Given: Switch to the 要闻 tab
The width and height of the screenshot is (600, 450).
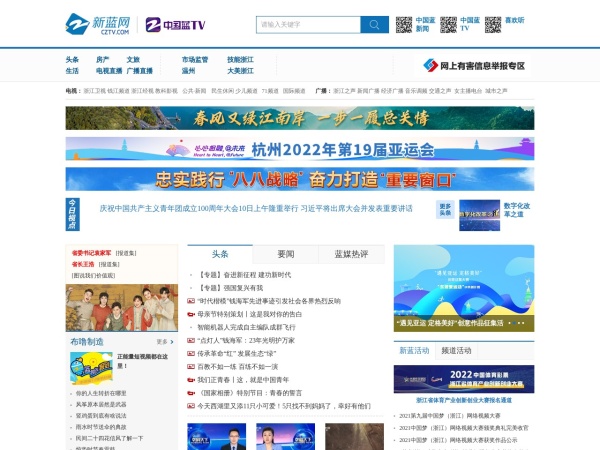Looking at the screenshot, I should coord(285,254).
